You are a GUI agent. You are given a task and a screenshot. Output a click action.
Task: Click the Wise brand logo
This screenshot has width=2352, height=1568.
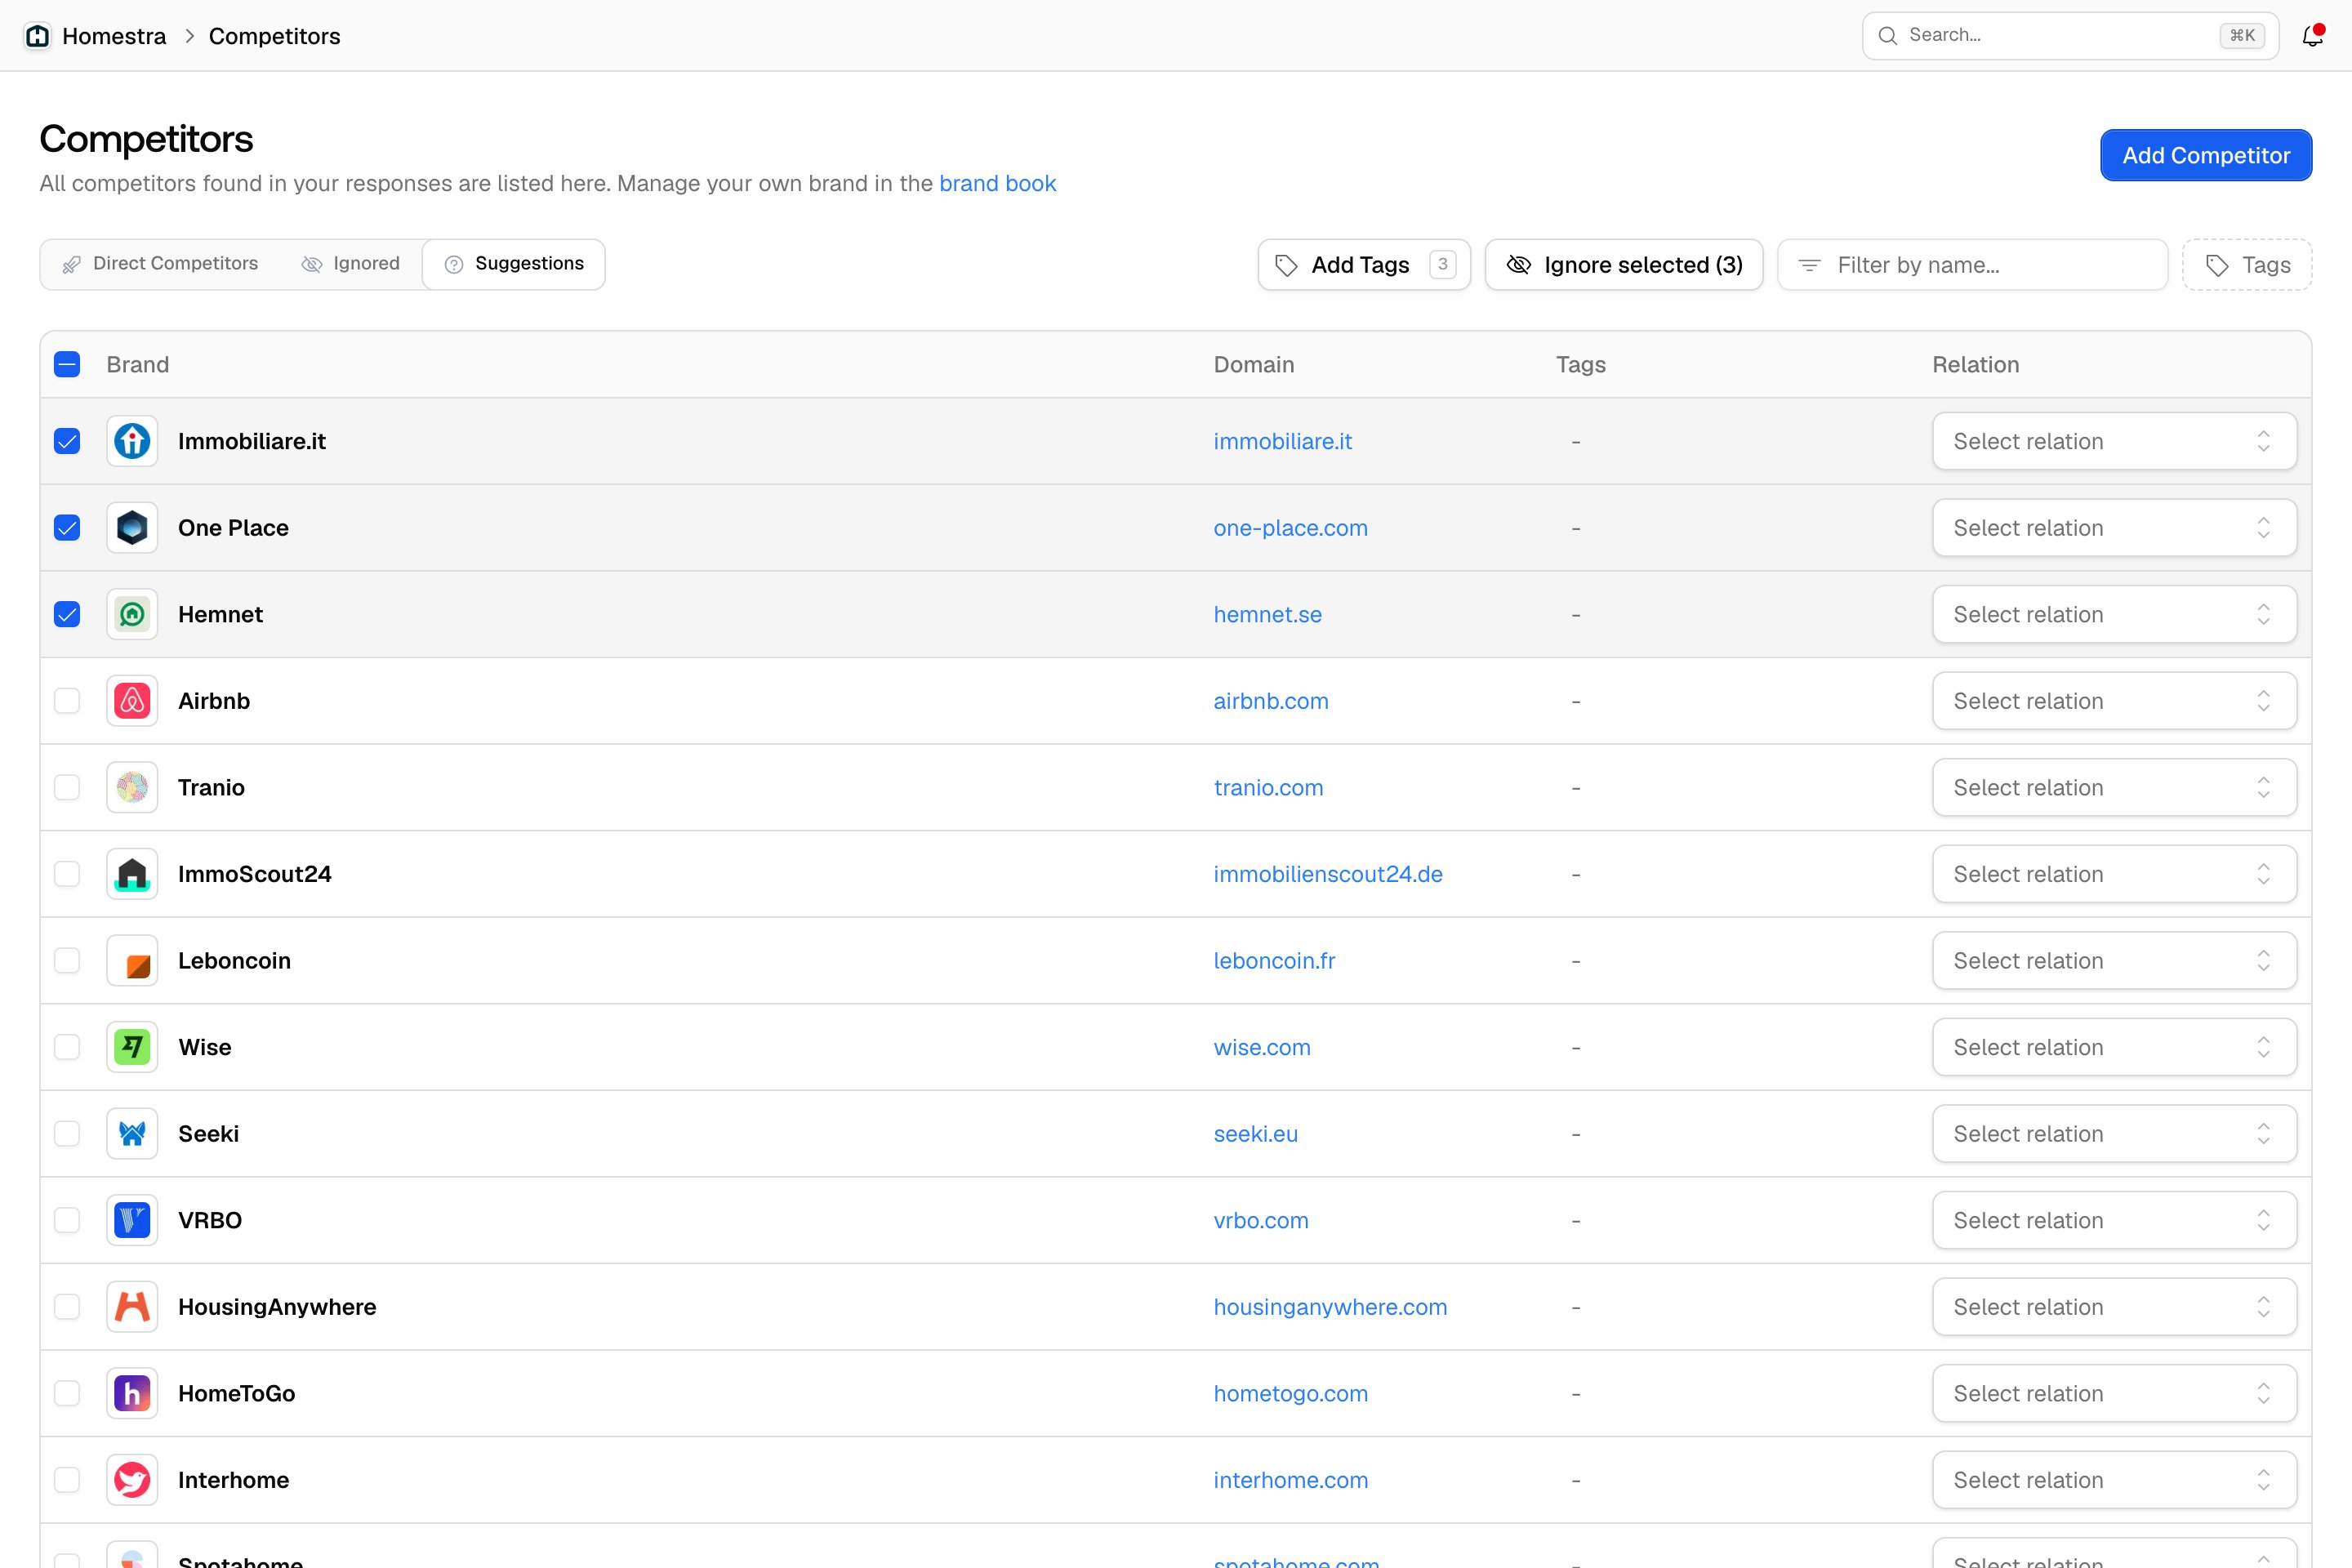point(132,1047)
